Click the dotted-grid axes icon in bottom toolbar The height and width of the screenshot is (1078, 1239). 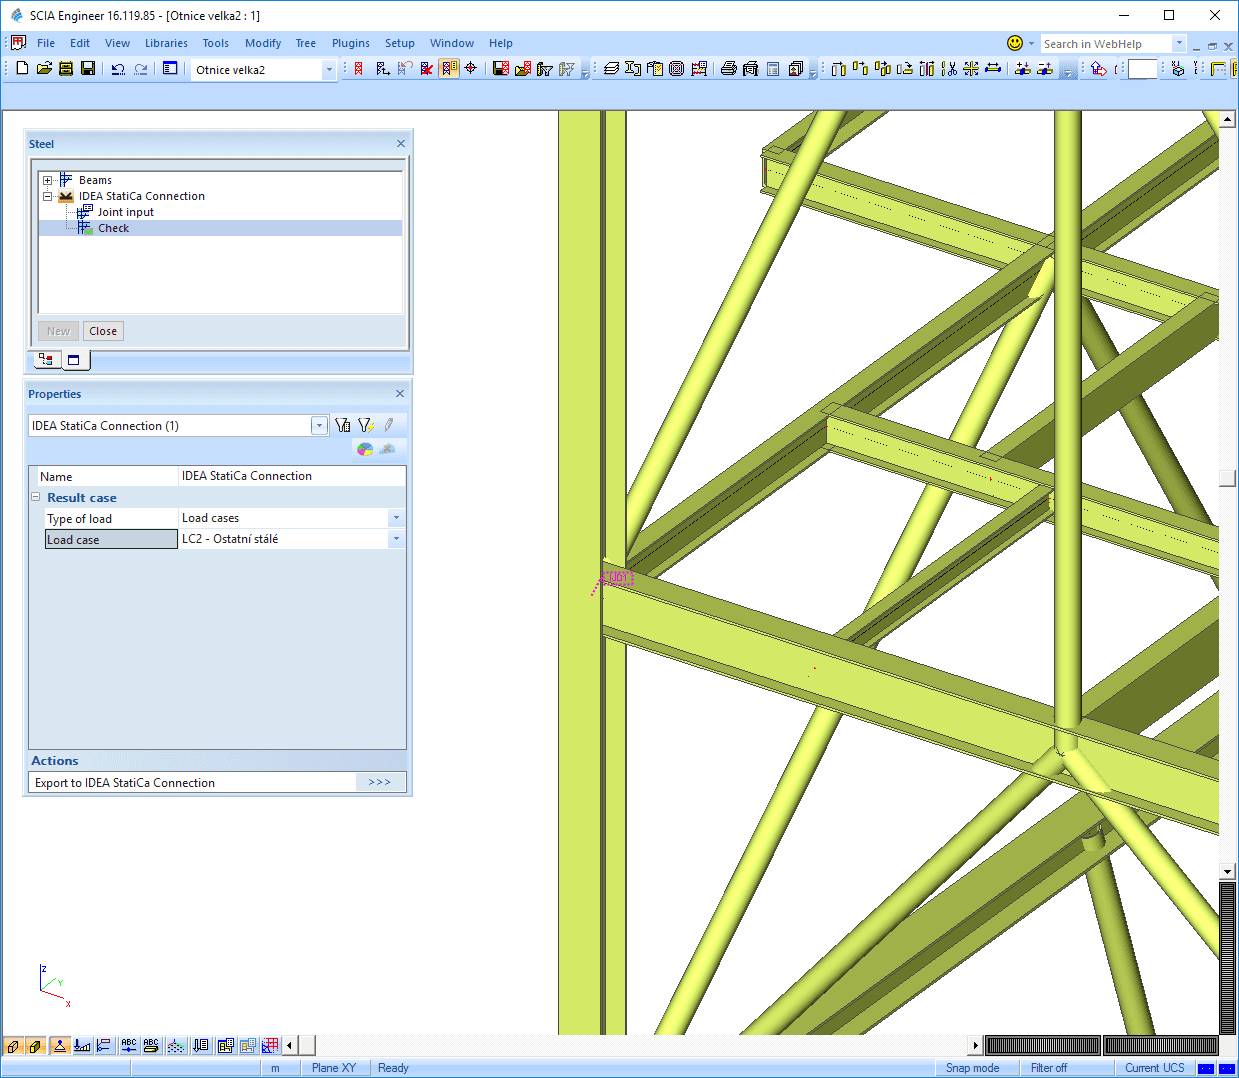[x=176, y=1046]
